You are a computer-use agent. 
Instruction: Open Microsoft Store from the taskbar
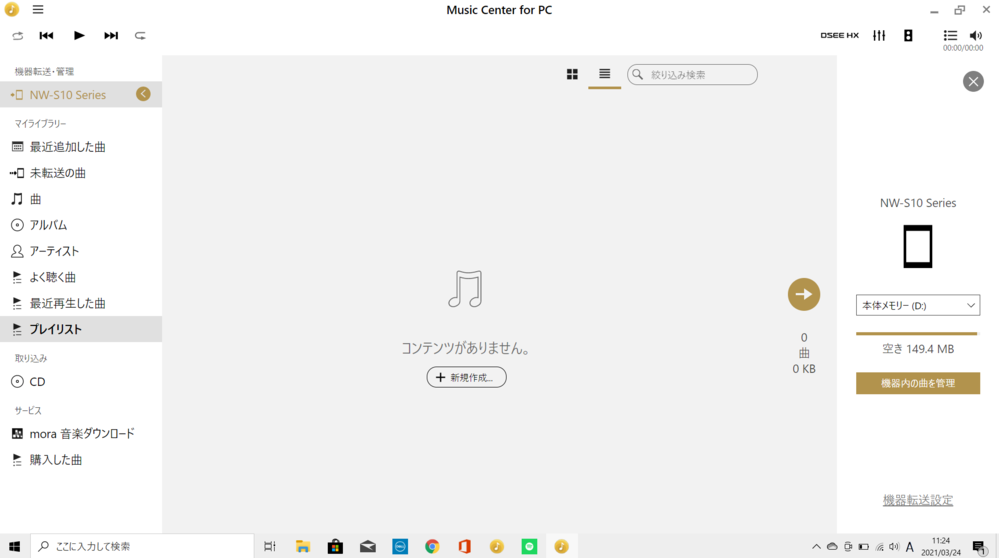click(x=335, y=546)
